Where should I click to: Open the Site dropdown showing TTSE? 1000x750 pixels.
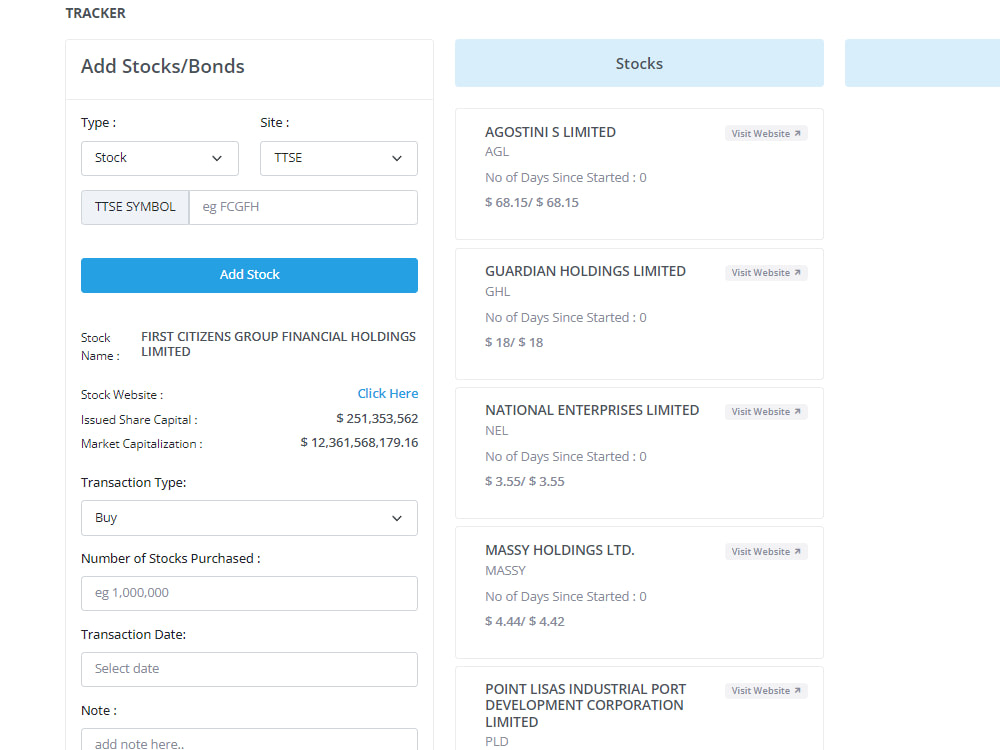coord(339,158)
